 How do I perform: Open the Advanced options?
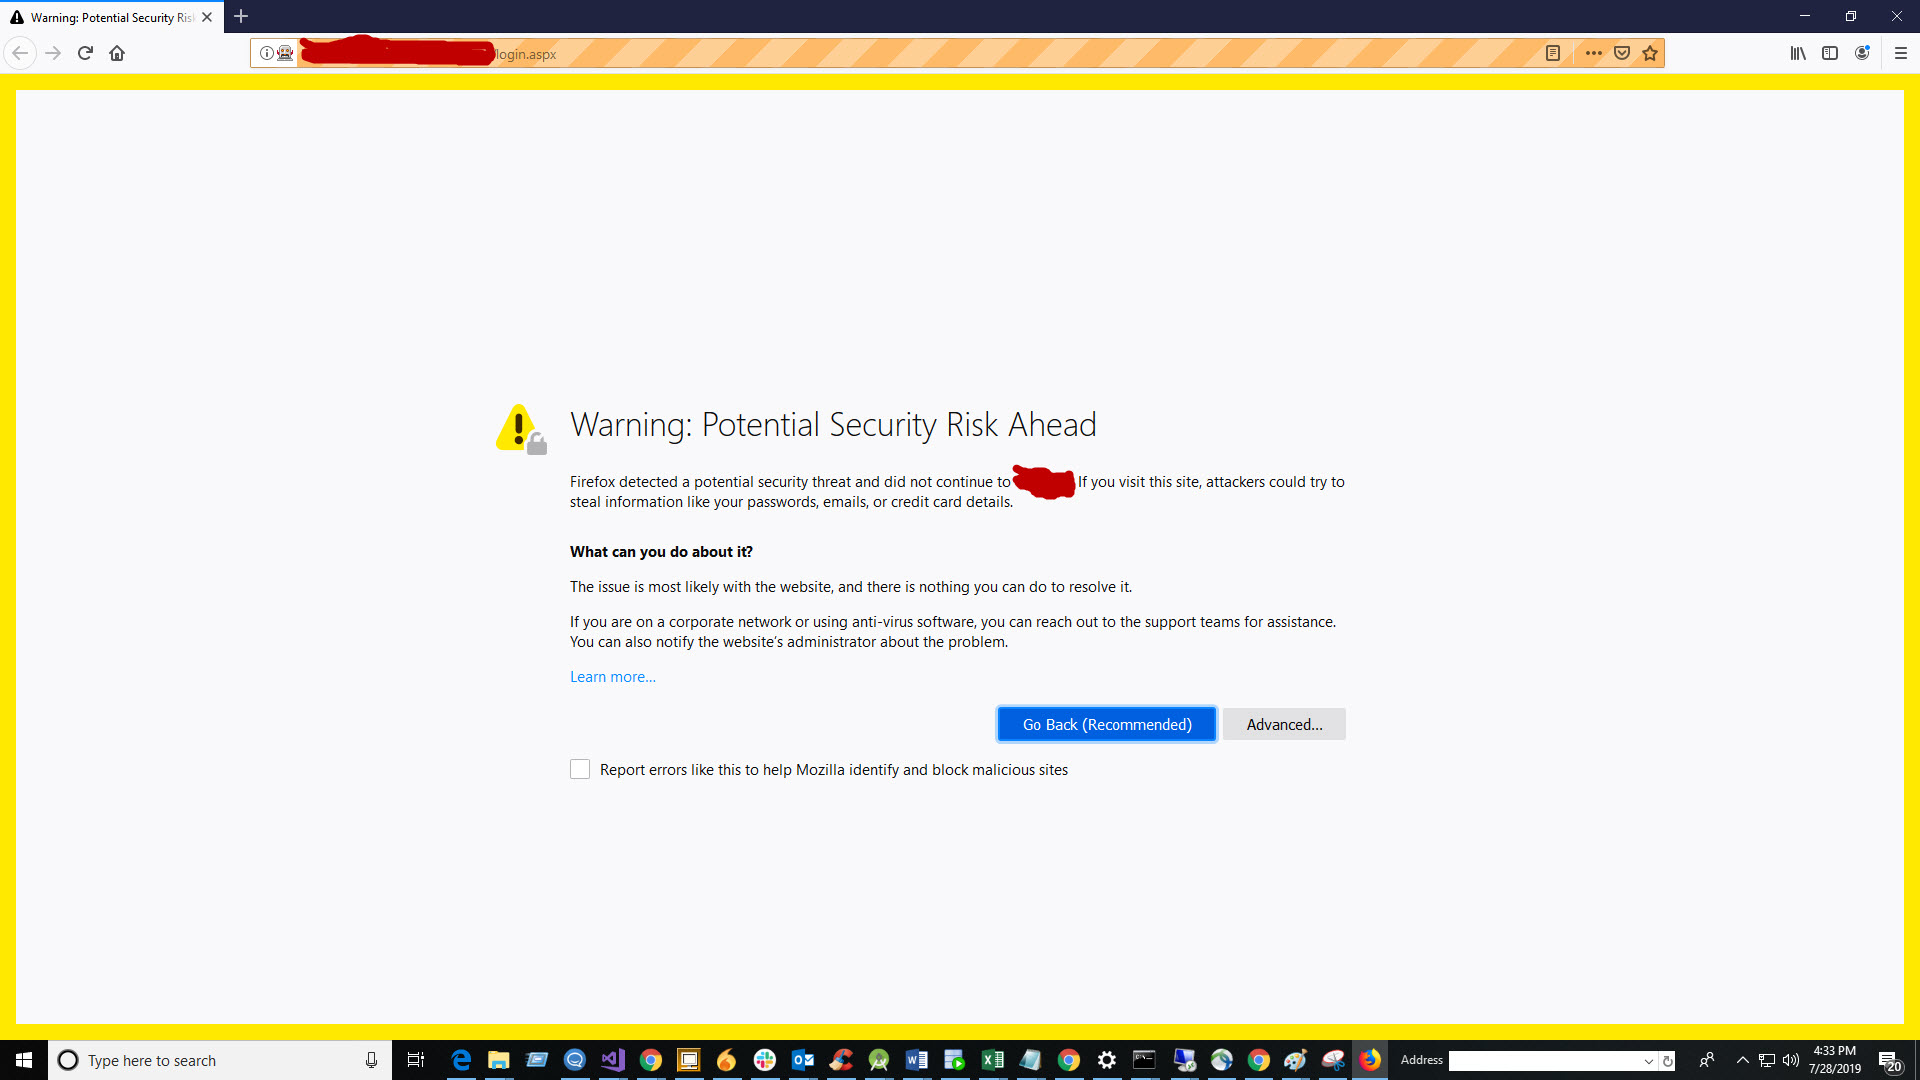pos(1284,724)
